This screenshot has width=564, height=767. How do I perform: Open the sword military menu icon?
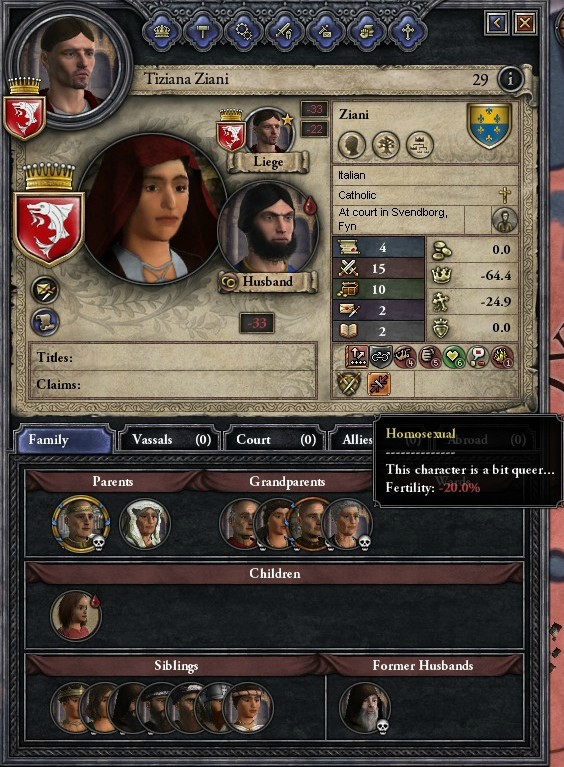[284, 32]
